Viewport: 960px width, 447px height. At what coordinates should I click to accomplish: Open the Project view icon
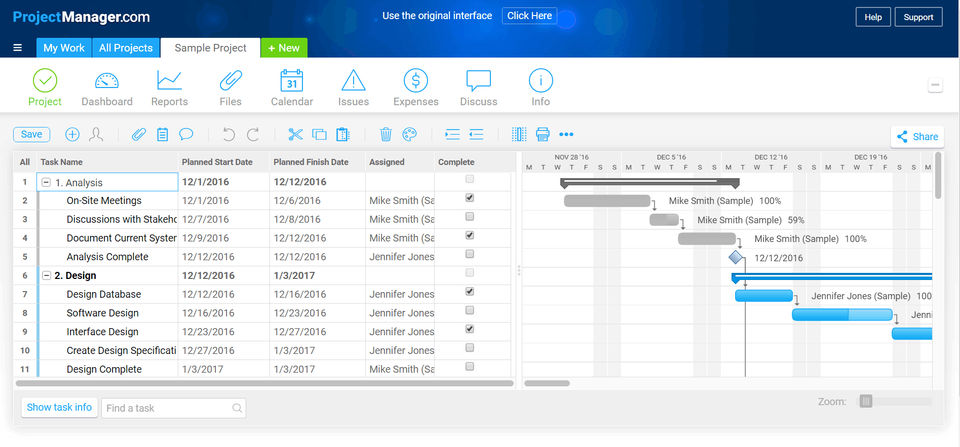click(45, 80)
